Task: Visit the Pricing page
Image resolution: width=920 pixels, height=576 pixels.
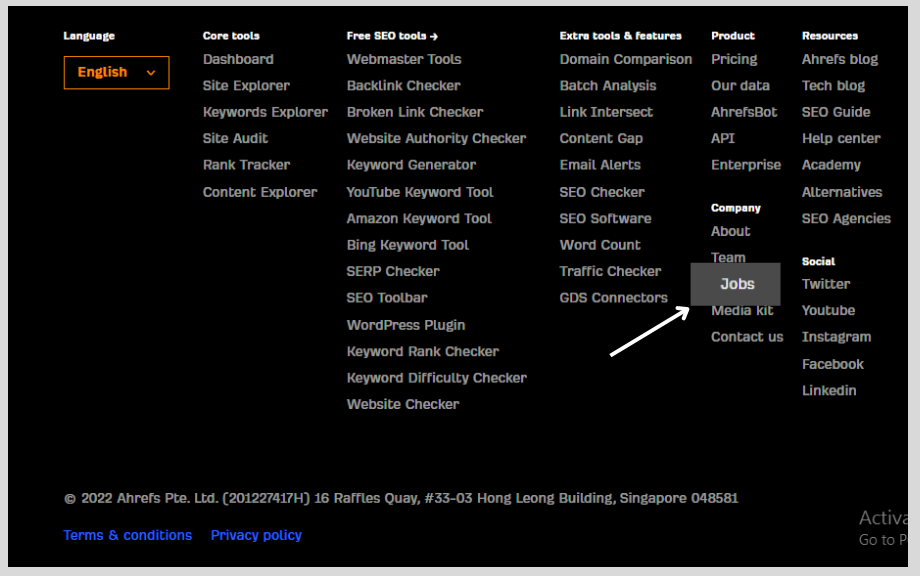Action: pyautogui.click(x=734, y=59)
